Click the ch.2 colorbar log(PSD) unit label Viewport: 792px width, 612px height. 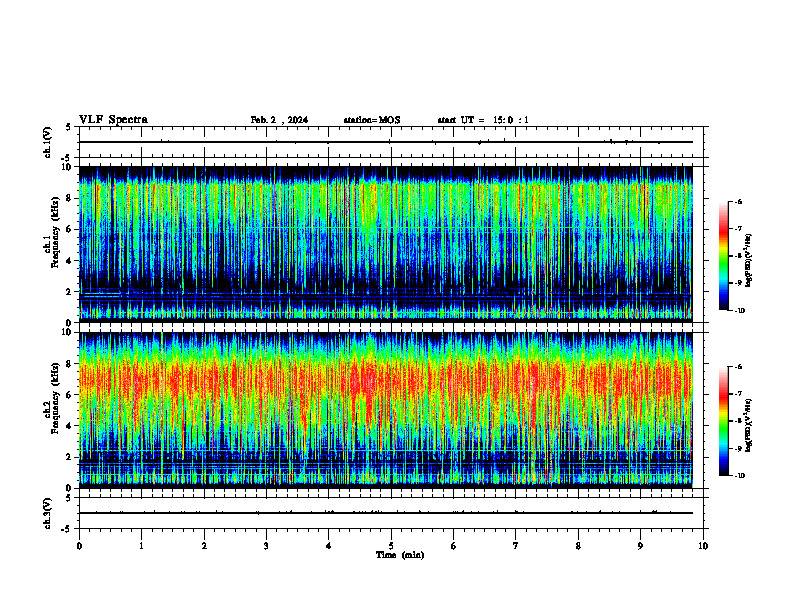click(749, 425)
